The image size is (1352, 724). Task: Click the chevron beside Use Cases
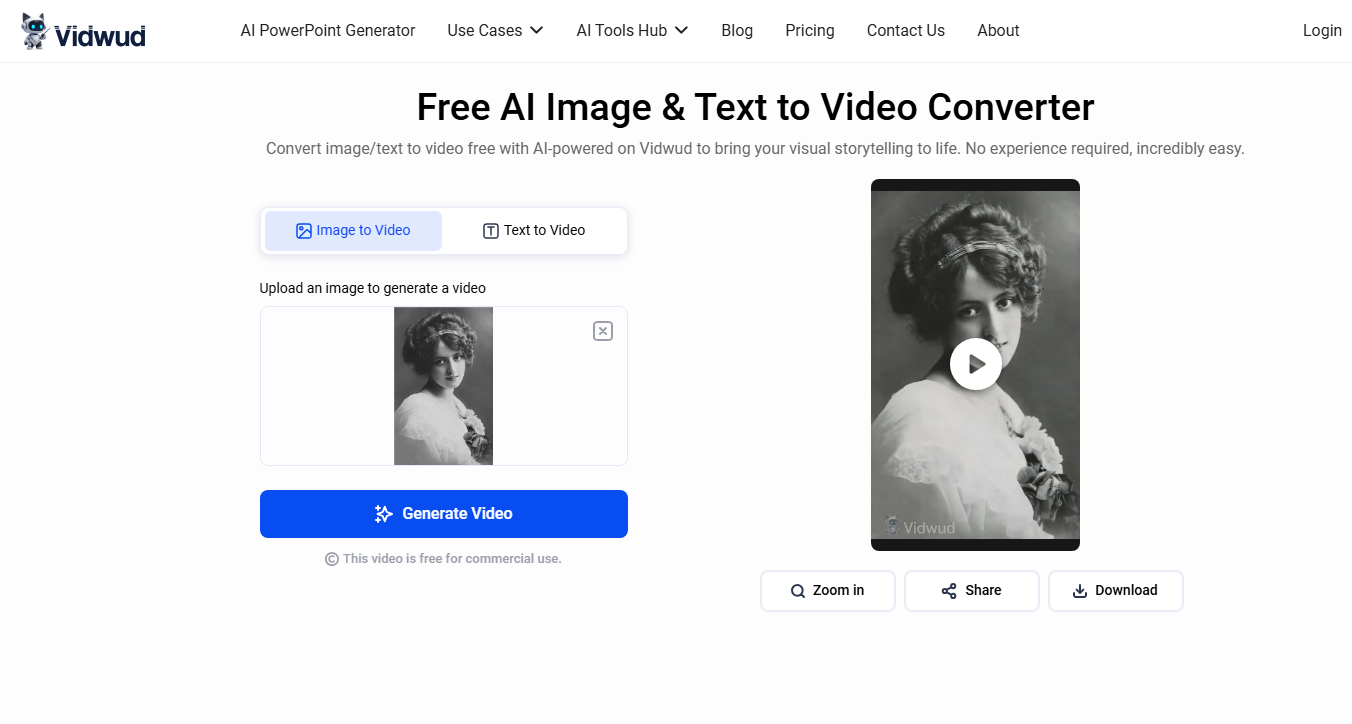pos(537,31)
